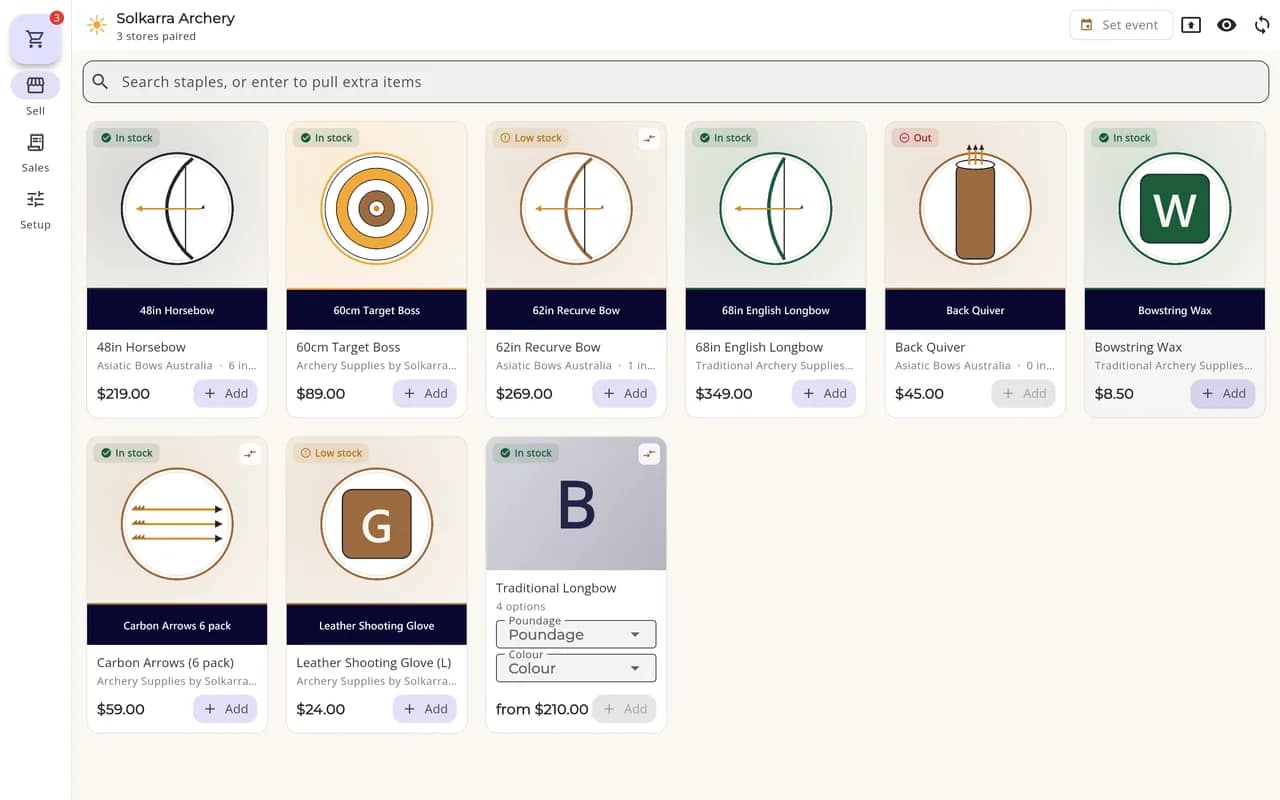The width and height of the screenshot is (1280, 800).
Task: Click the 62in Recurve Bow product image
Action: tap(576, 225)
